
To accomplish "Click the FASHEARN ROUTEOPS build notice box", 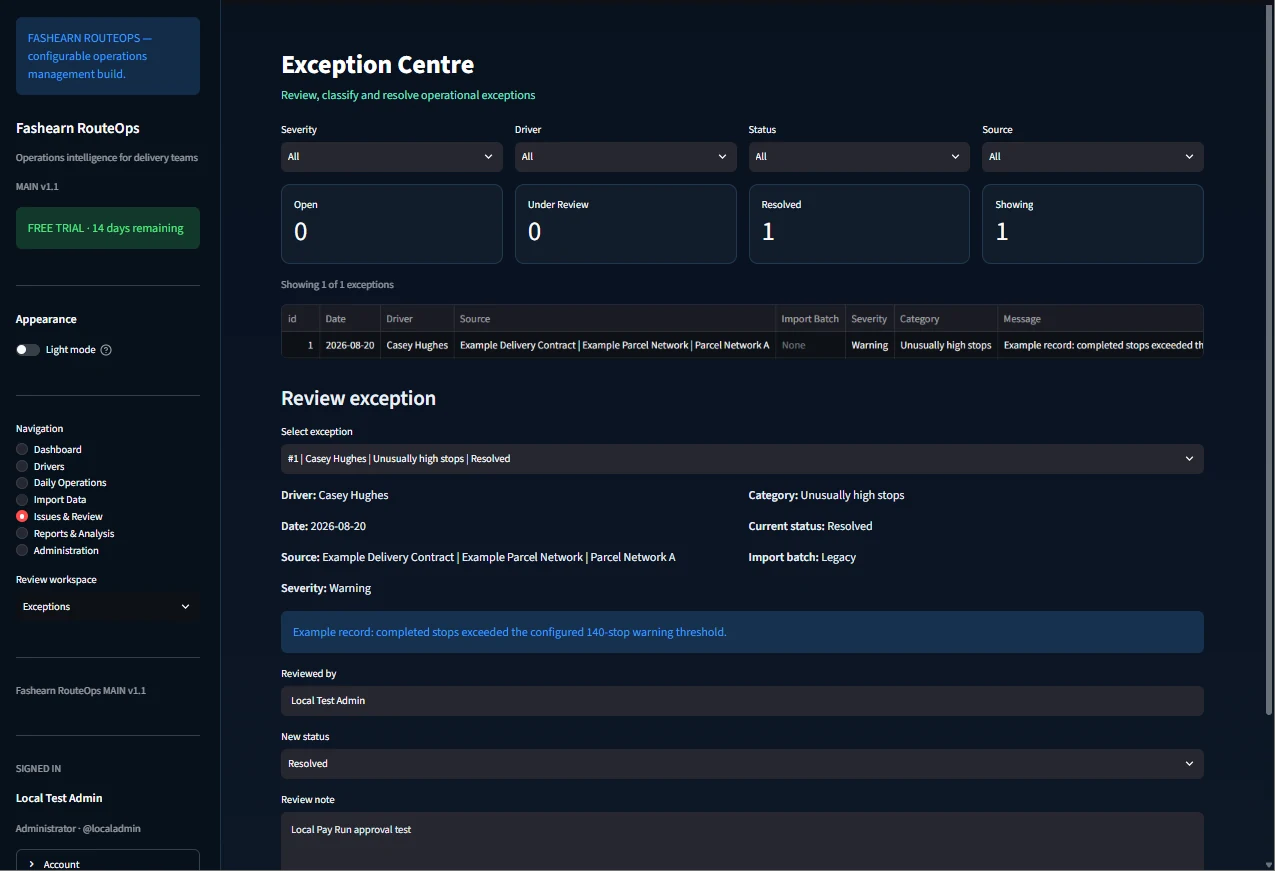I will point(108,56).
